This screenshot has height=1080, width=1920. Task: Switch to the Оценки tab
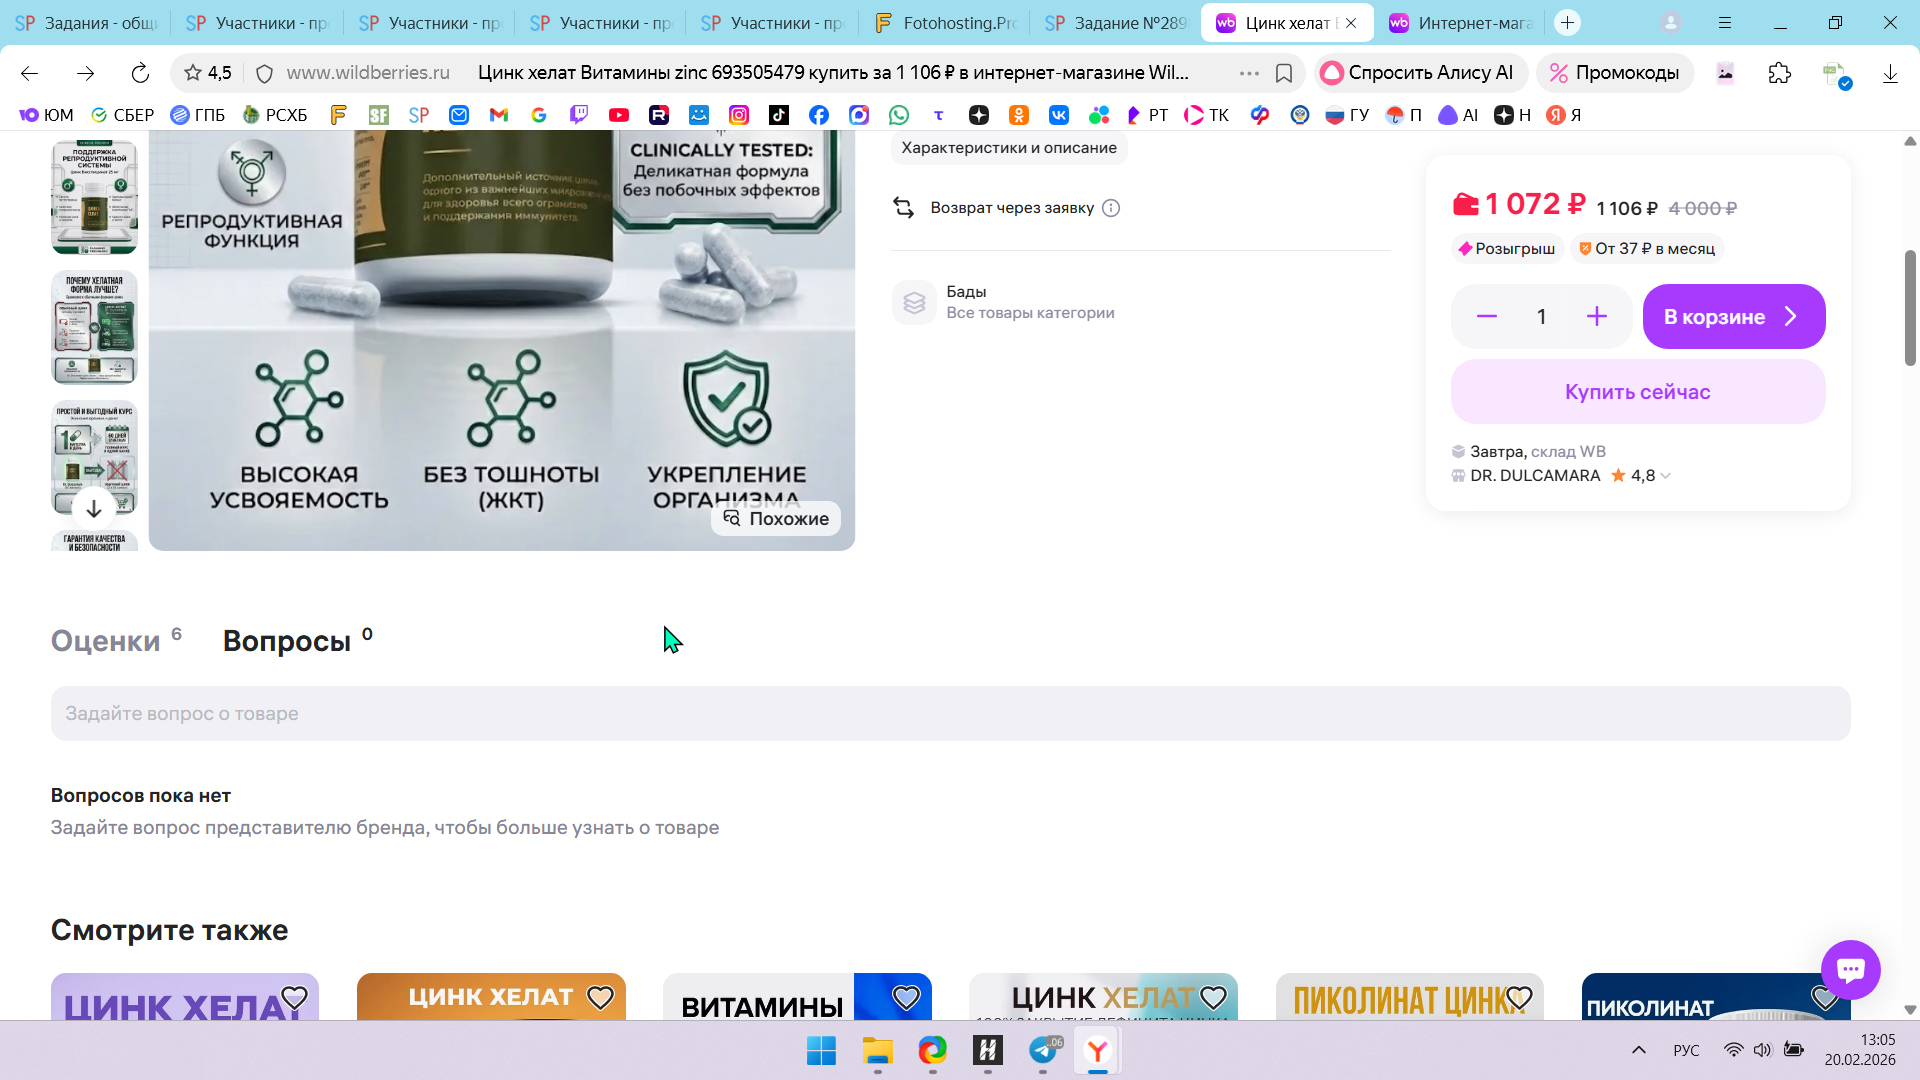click(106, 641)
